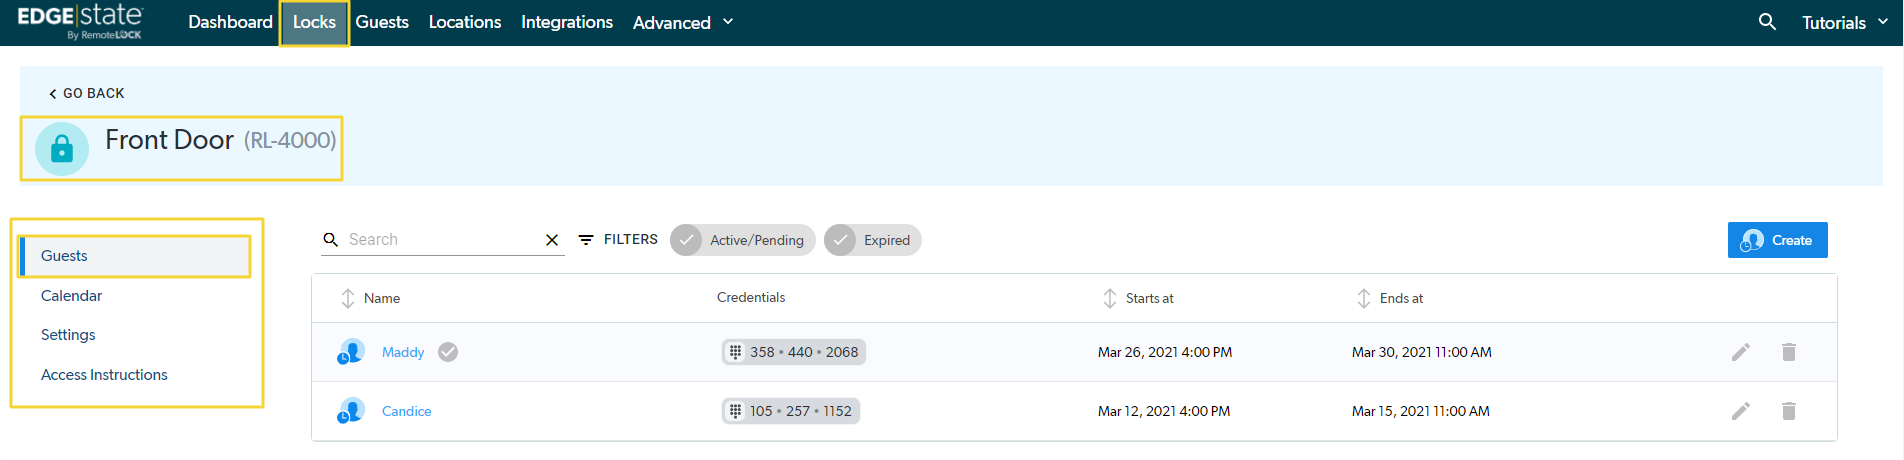Toggle the Expired filter chip
This screenshot has height=460, width=1904.
[872, 240]
